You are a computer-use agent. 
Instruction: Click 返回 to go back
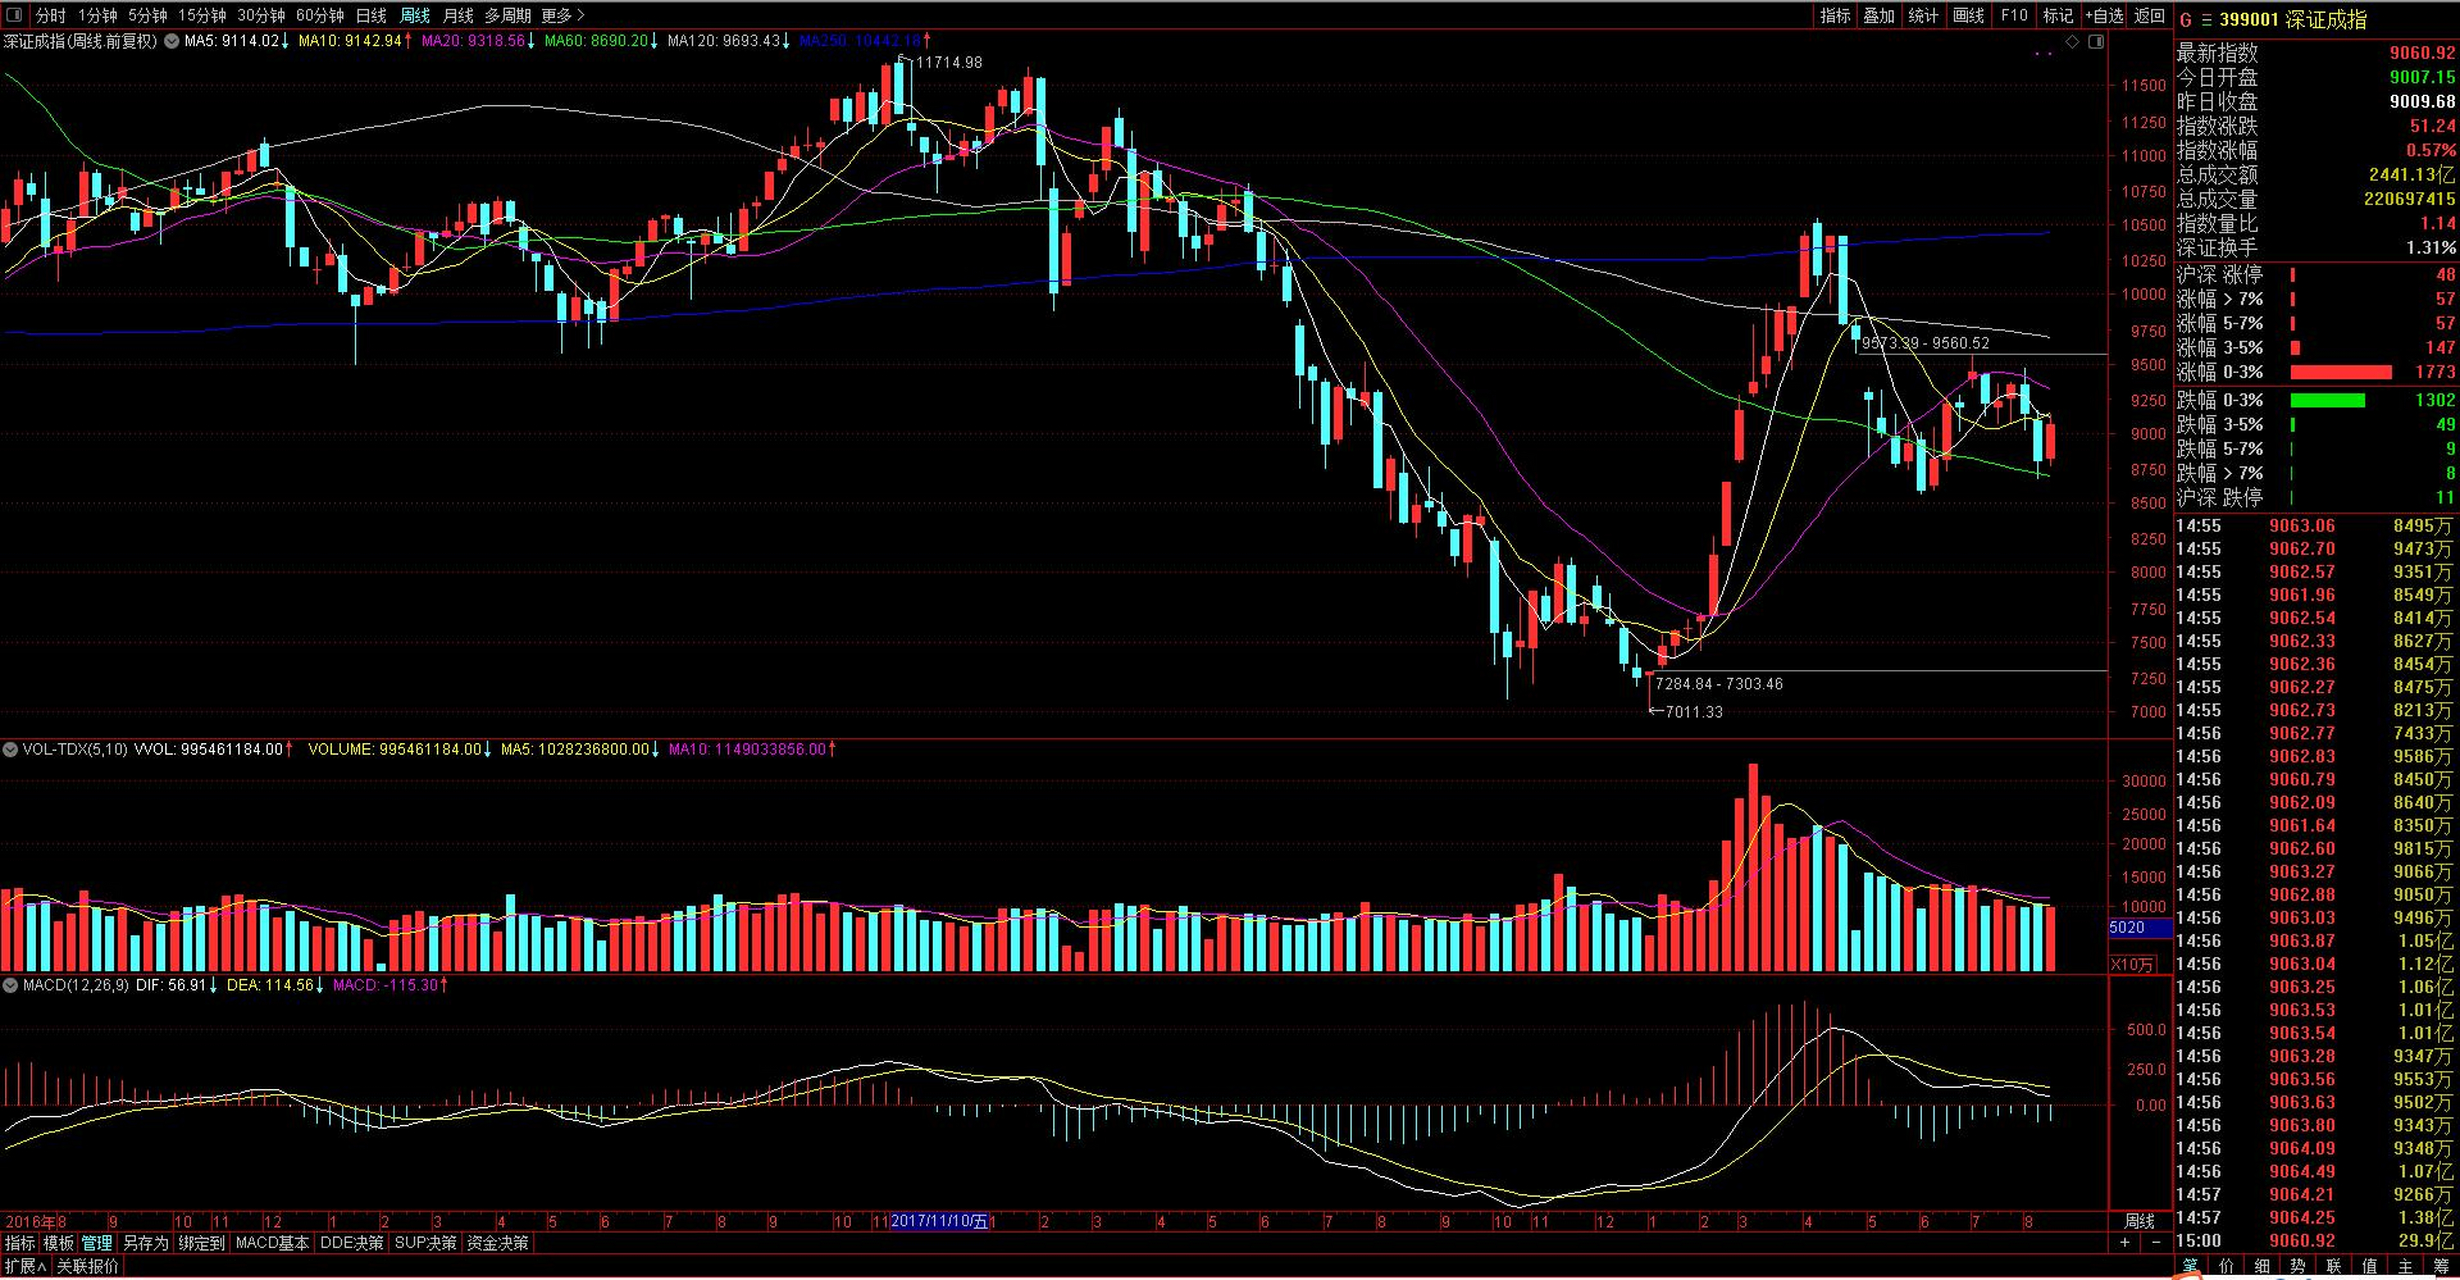2149,15
